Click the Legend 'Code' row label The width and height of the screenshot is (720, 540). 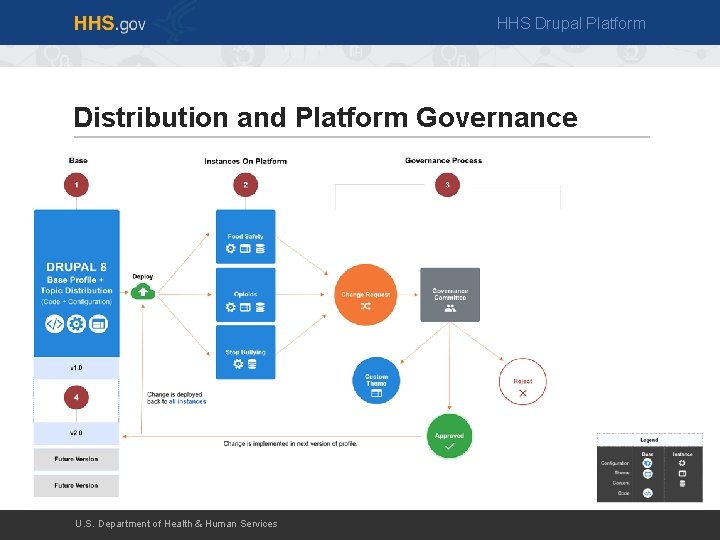623,493
